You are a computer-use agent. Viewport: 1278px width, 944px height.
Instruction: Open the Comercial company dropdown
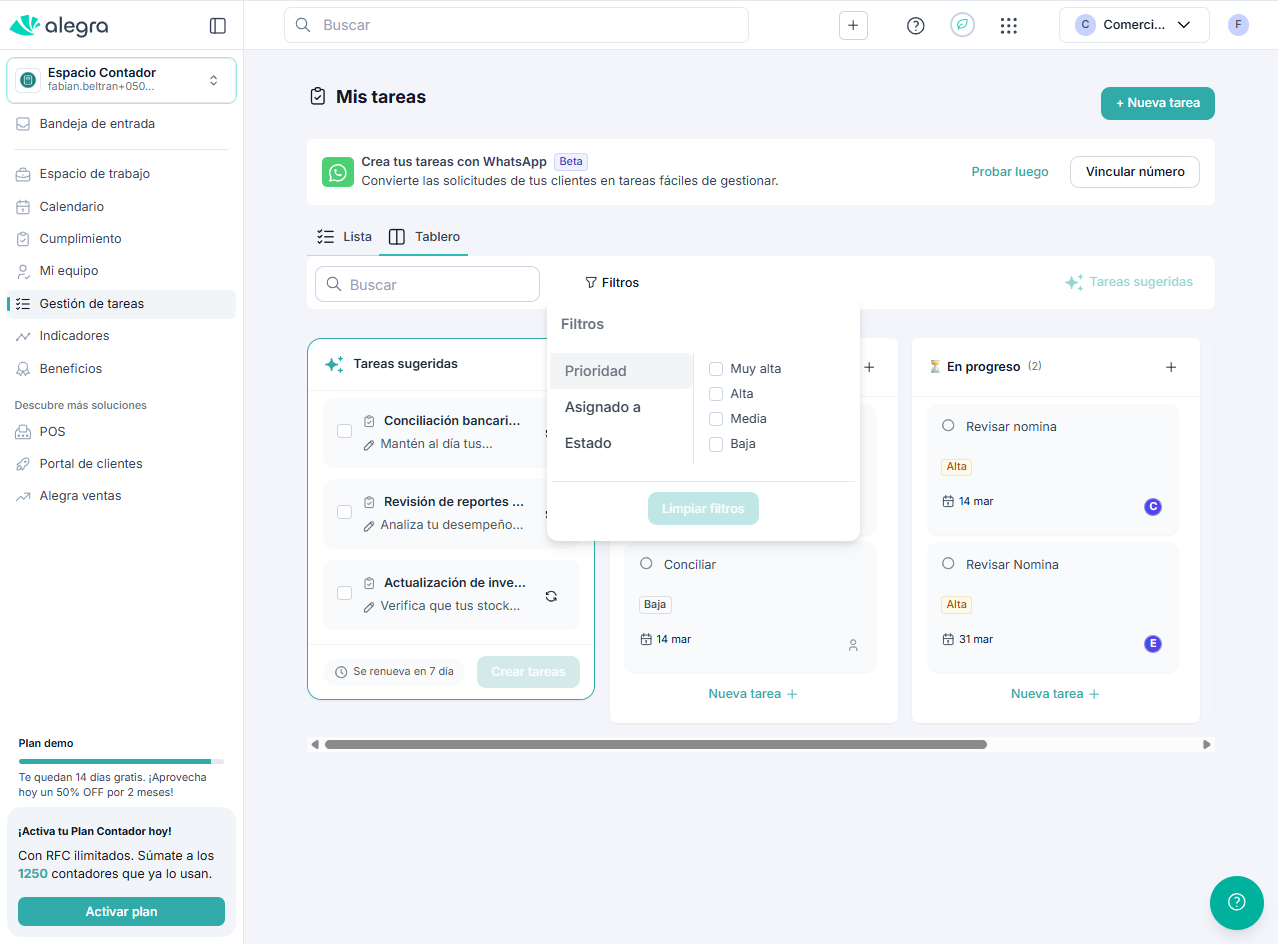click(x=1133, y=25)
